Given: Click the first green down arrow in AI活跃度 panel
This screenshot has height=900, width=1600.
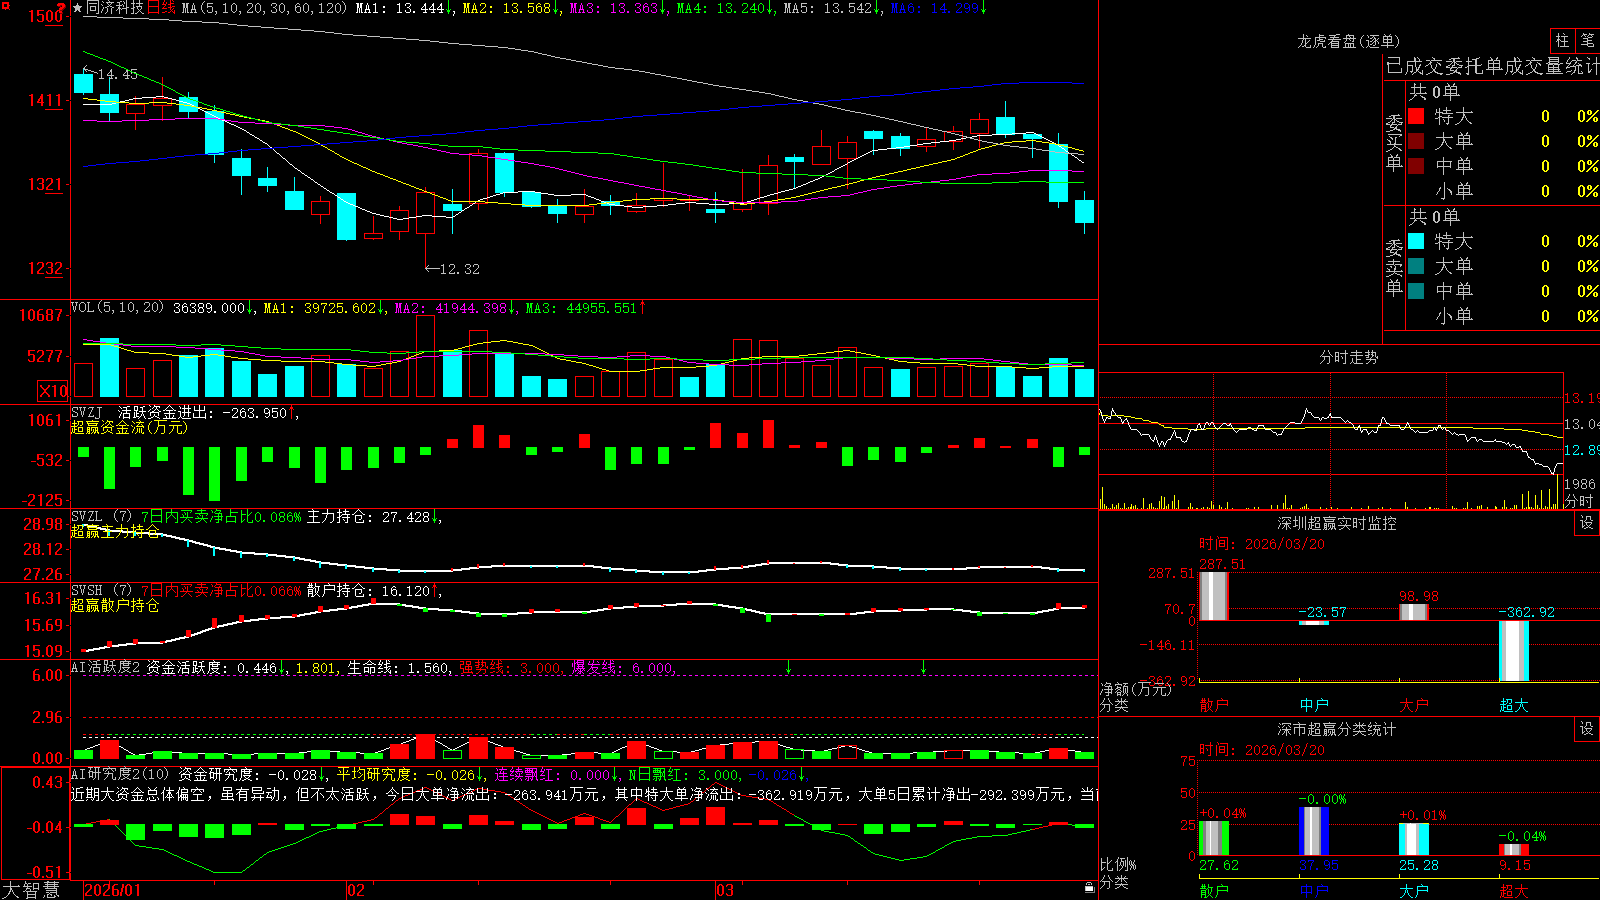Looking at the screenshot, I should click(789, 667).
